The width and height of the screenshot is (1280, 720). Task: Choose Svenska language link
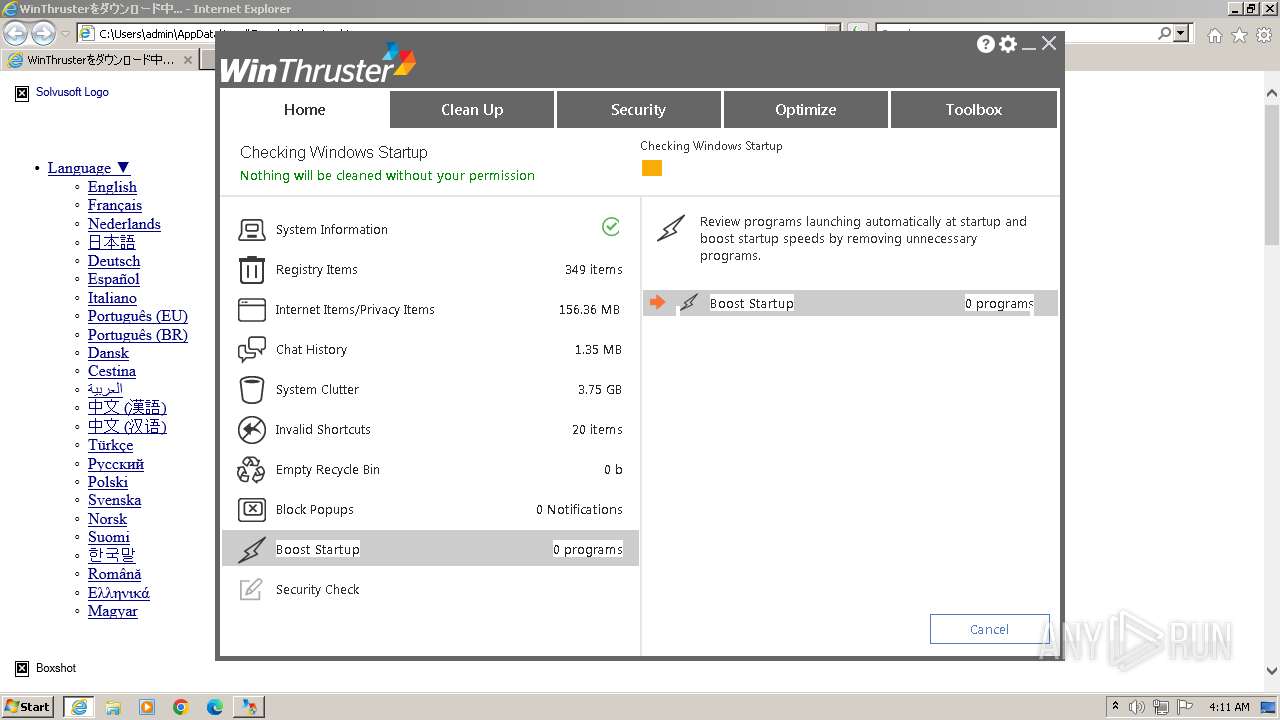coord(114,500)
